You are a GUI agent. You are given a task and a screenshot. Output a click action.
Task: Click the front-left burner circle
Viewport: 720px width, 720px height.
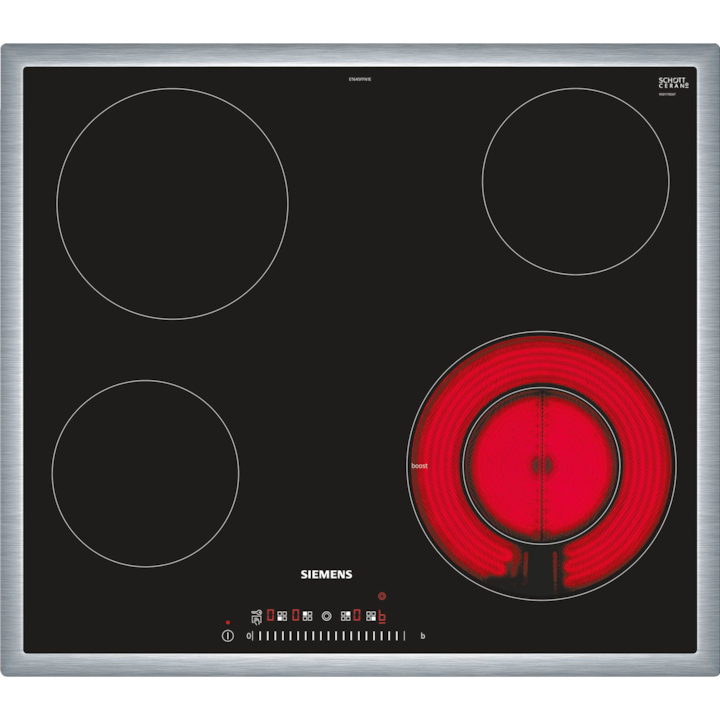click(x=145, y=473)
